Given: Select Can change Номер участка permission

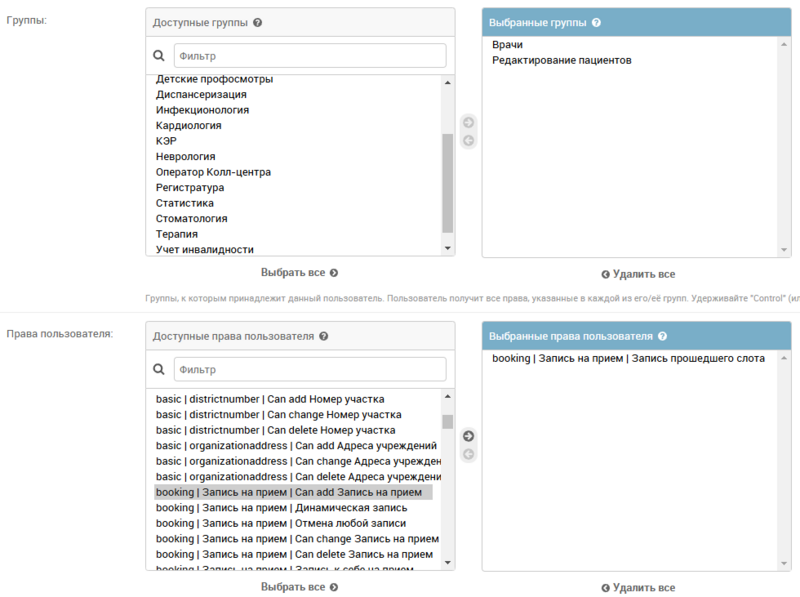Looking at the screenshot, I should (x=279, y=414).
